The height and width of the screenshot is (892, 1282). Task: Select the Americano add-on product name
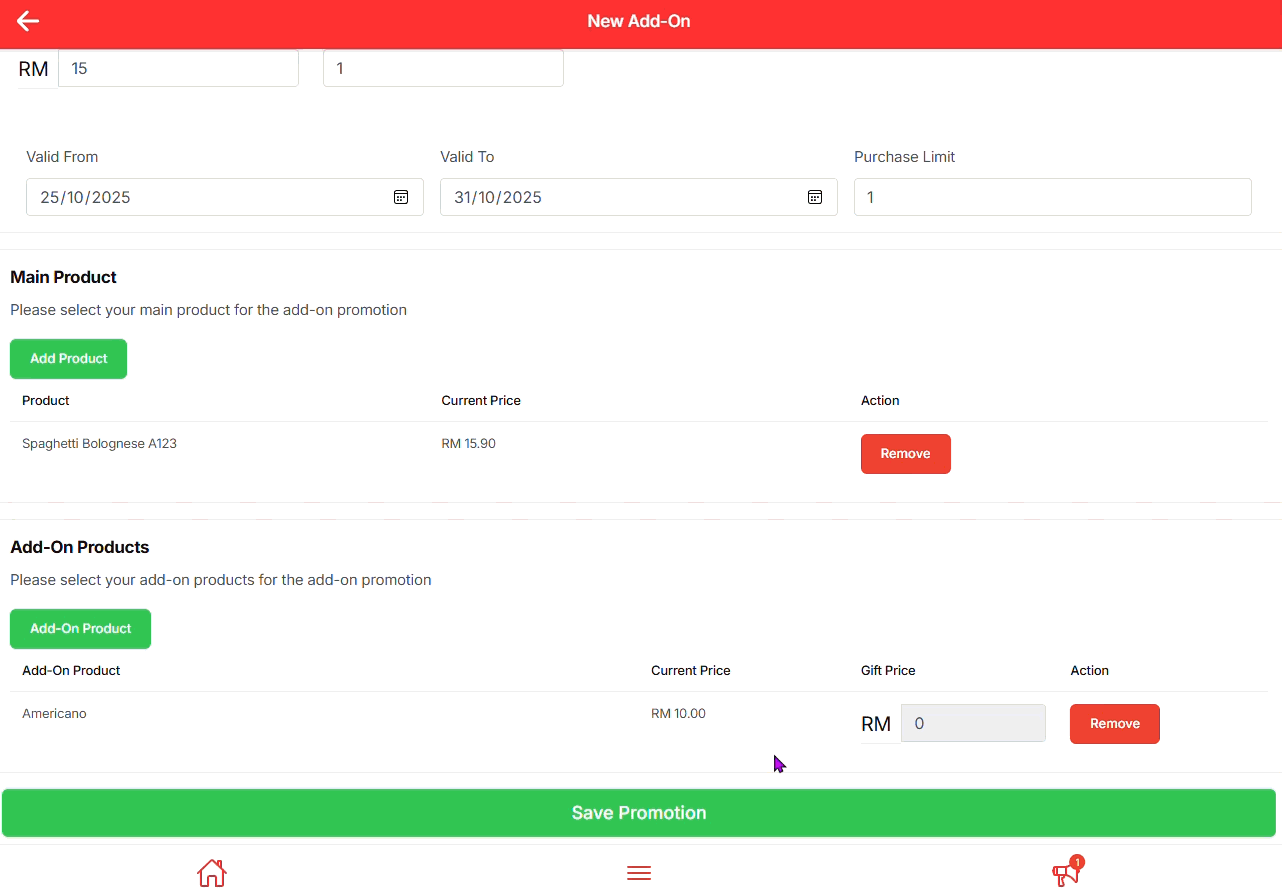(x=54, y=714)
